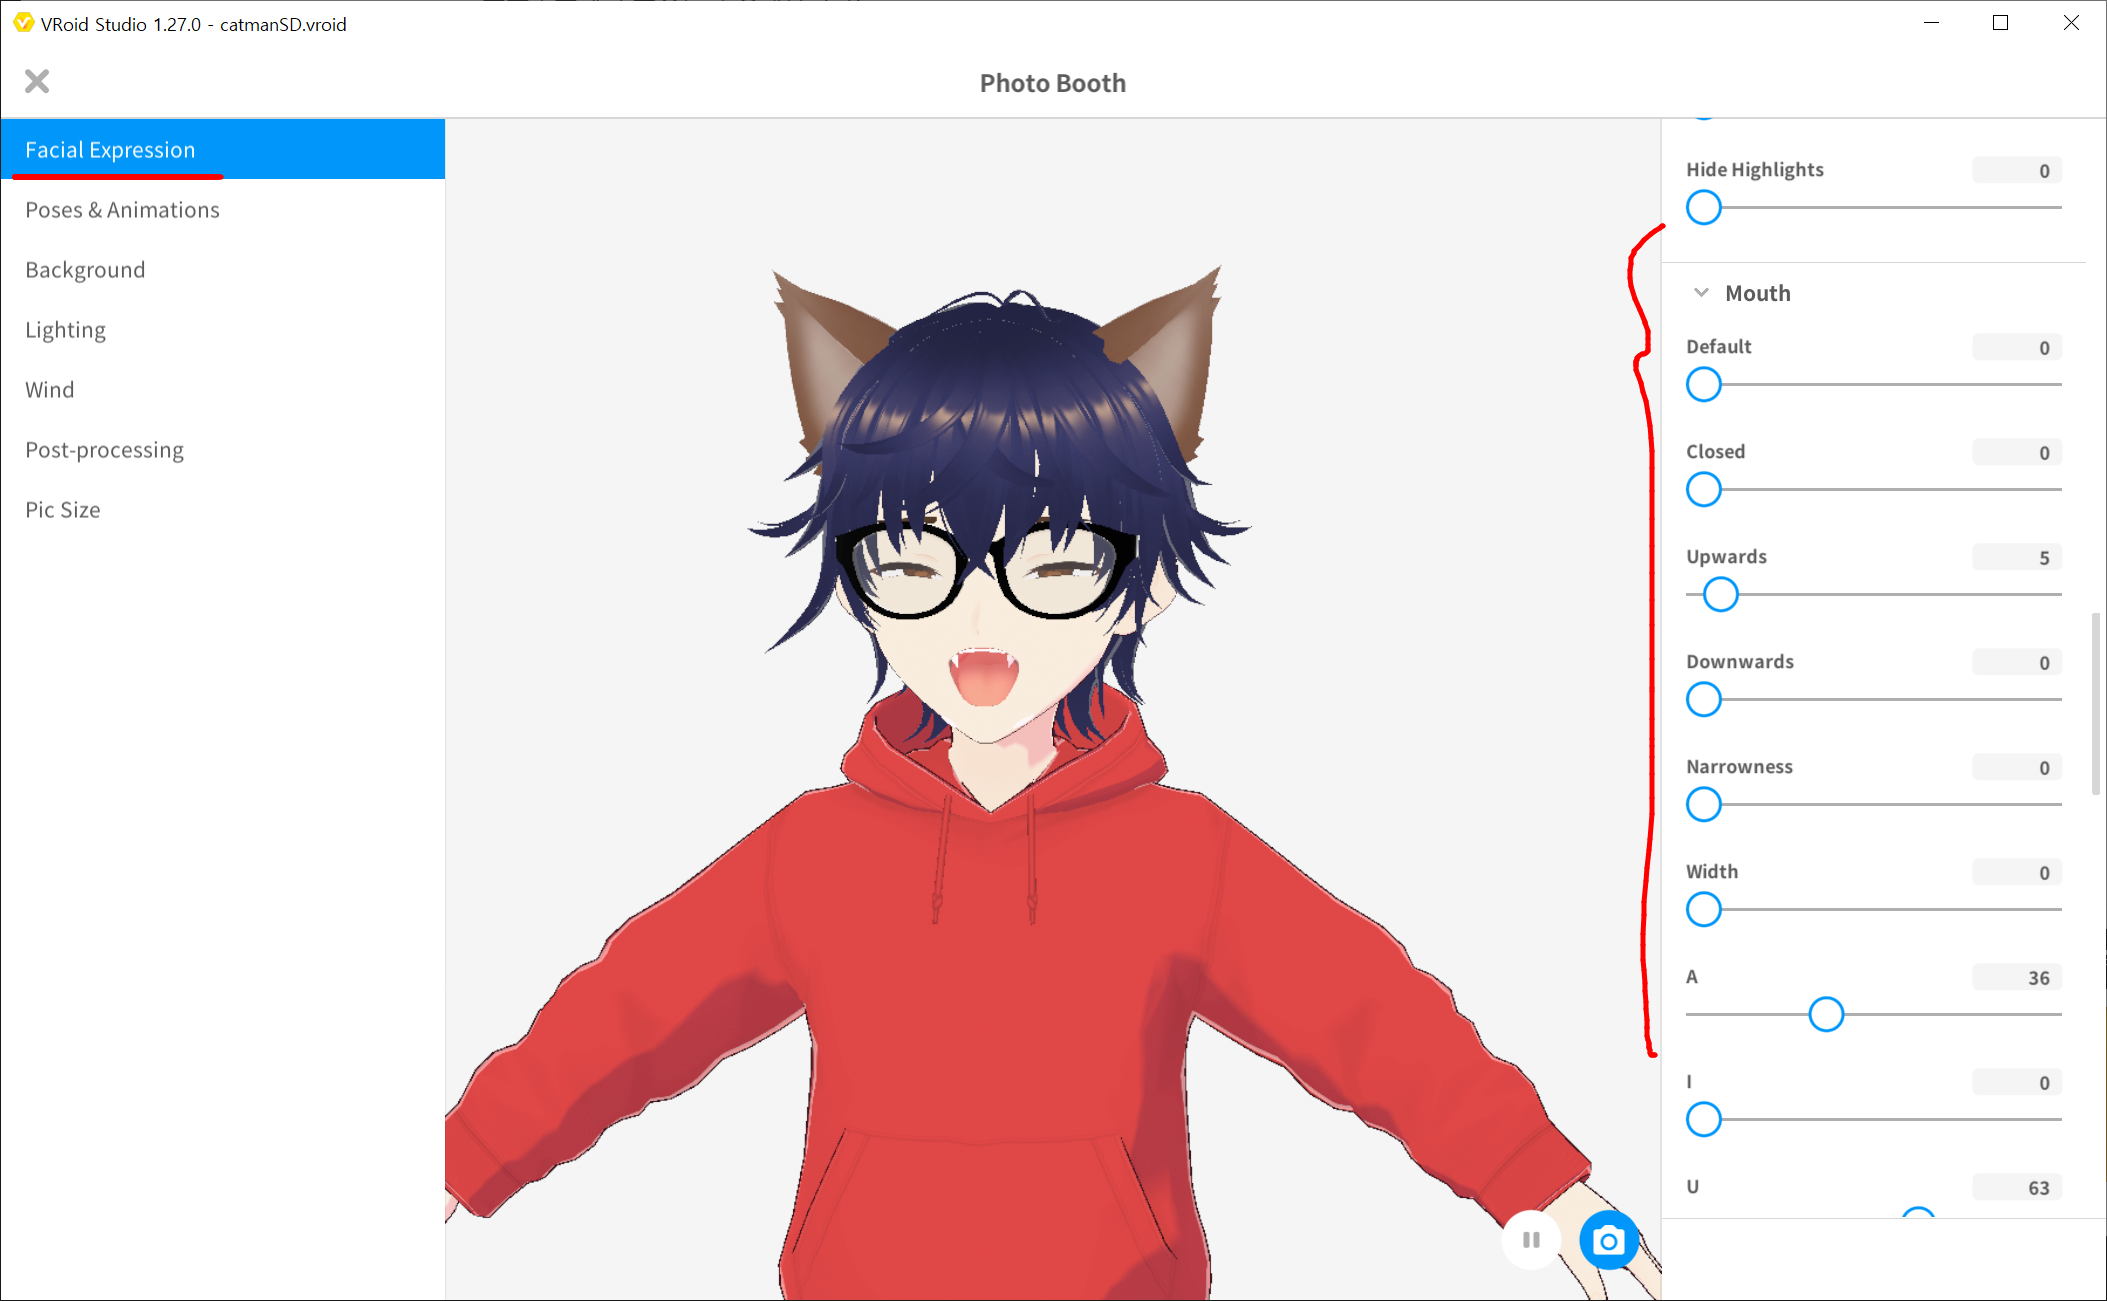Click the right panel vertical scrollbar
The image size is (2107, 1301).
pyautogui.click(x=2095, y=705)
